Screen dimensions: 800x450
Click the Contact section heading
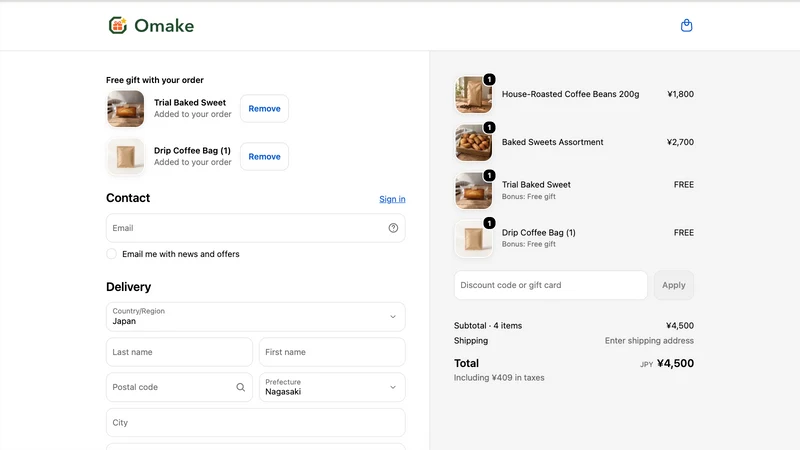(128, 198)
